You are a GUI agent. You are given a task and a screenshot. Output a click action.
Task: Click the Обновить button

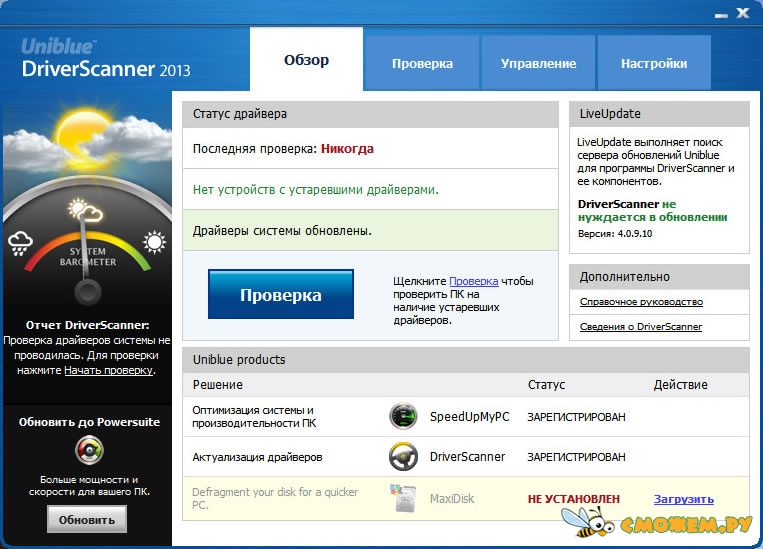87,520
